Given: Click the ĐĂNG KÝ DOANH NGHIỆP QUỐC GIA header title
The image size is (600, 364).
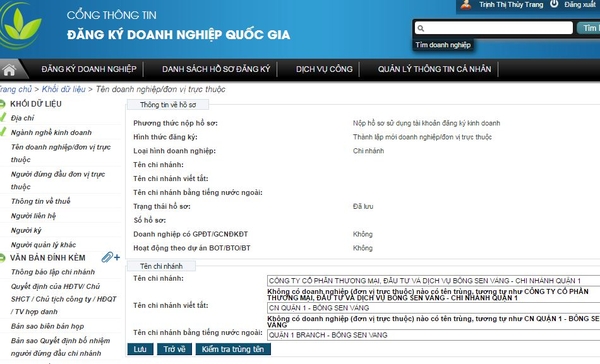Looking at the screenshot, I should tap(178, 35).
